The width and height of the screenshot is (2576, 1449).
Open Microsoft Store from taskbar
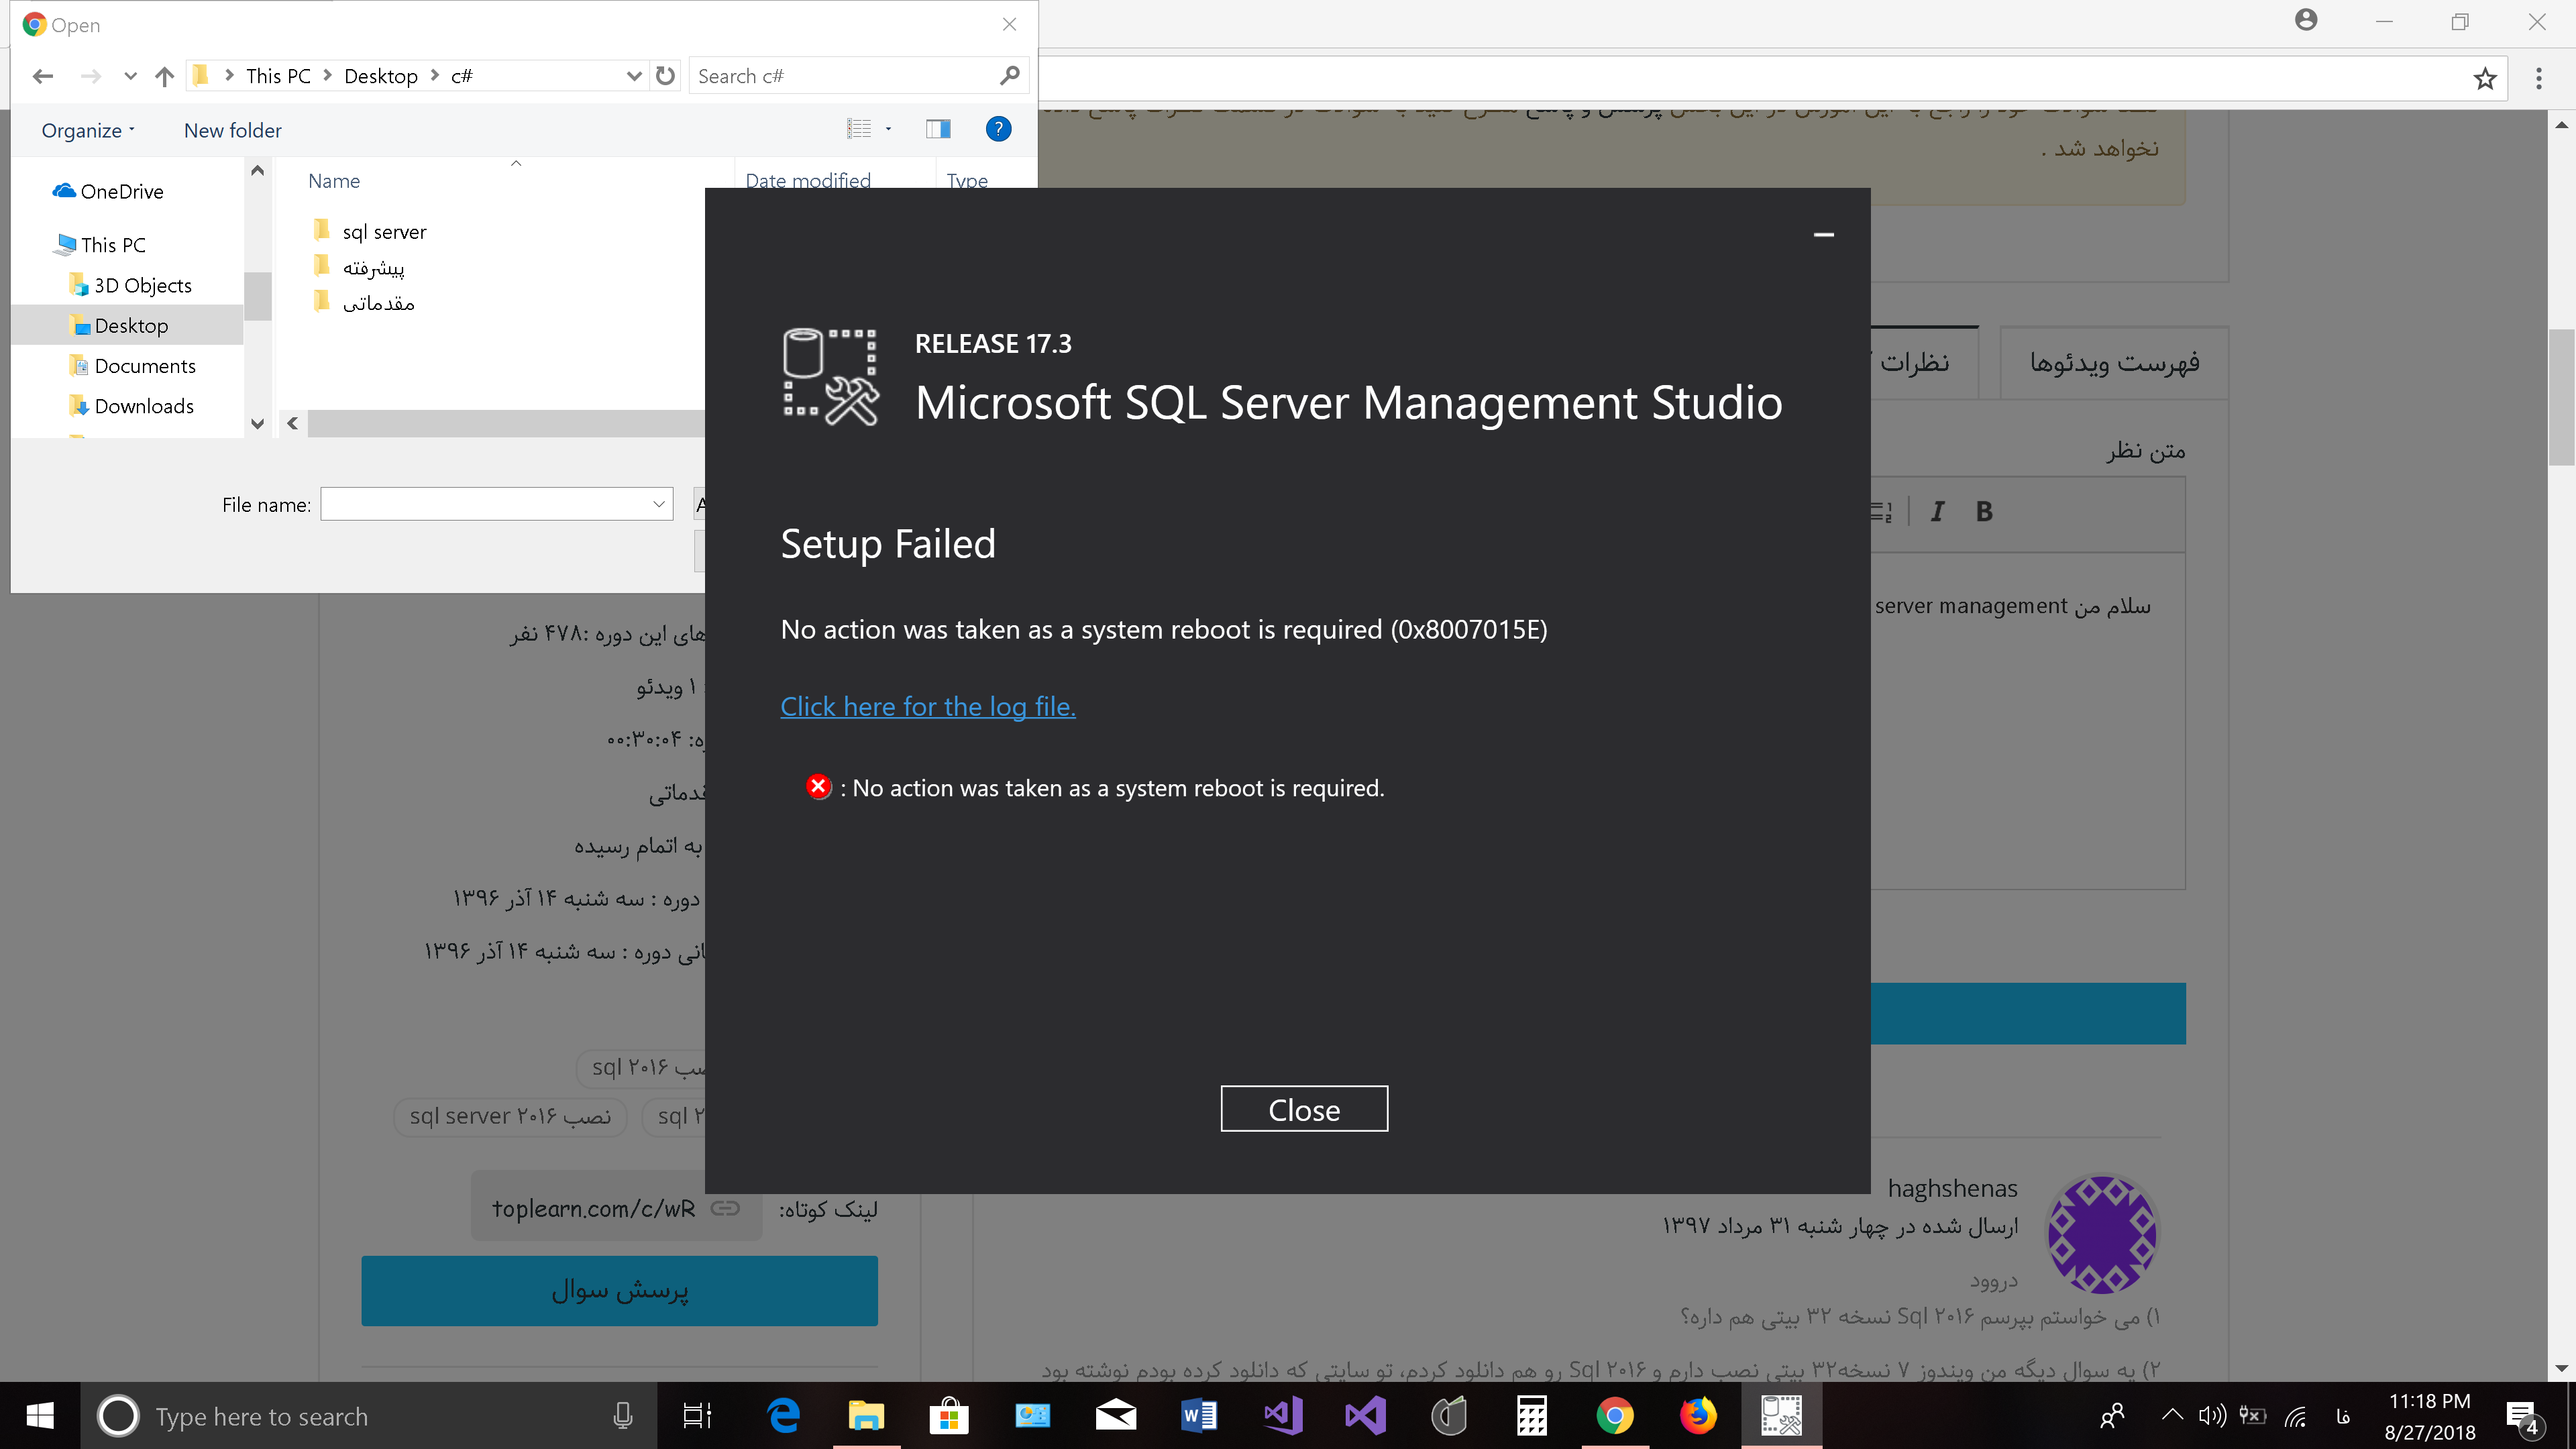point(949,1416)
